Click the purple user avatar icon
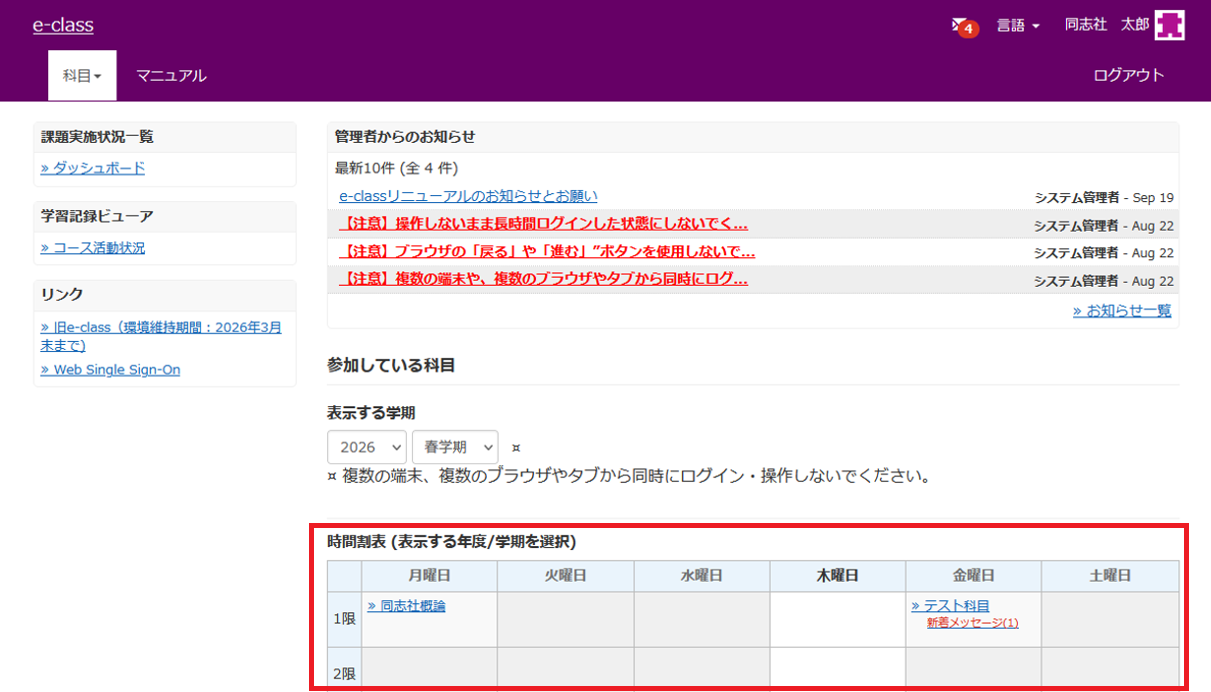 coord(1170,25)
